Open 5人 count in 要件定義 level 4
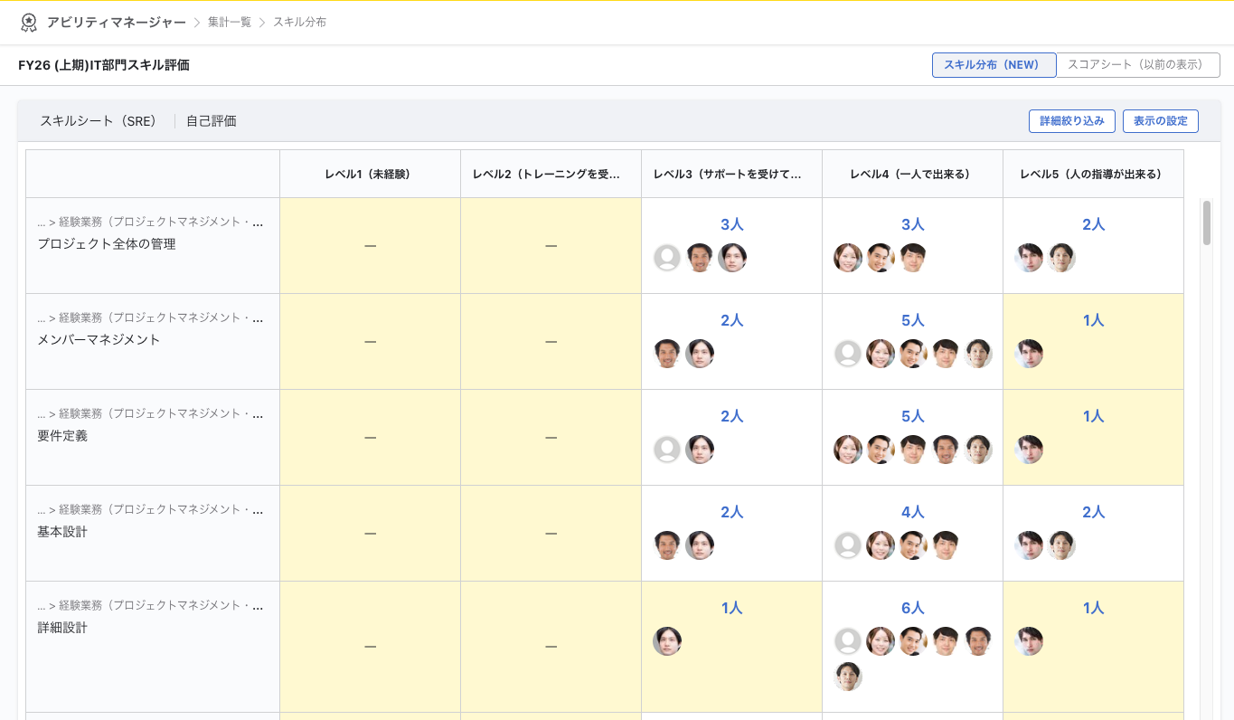This screenshot has width=1234, height=720. [x=913, y=417]
